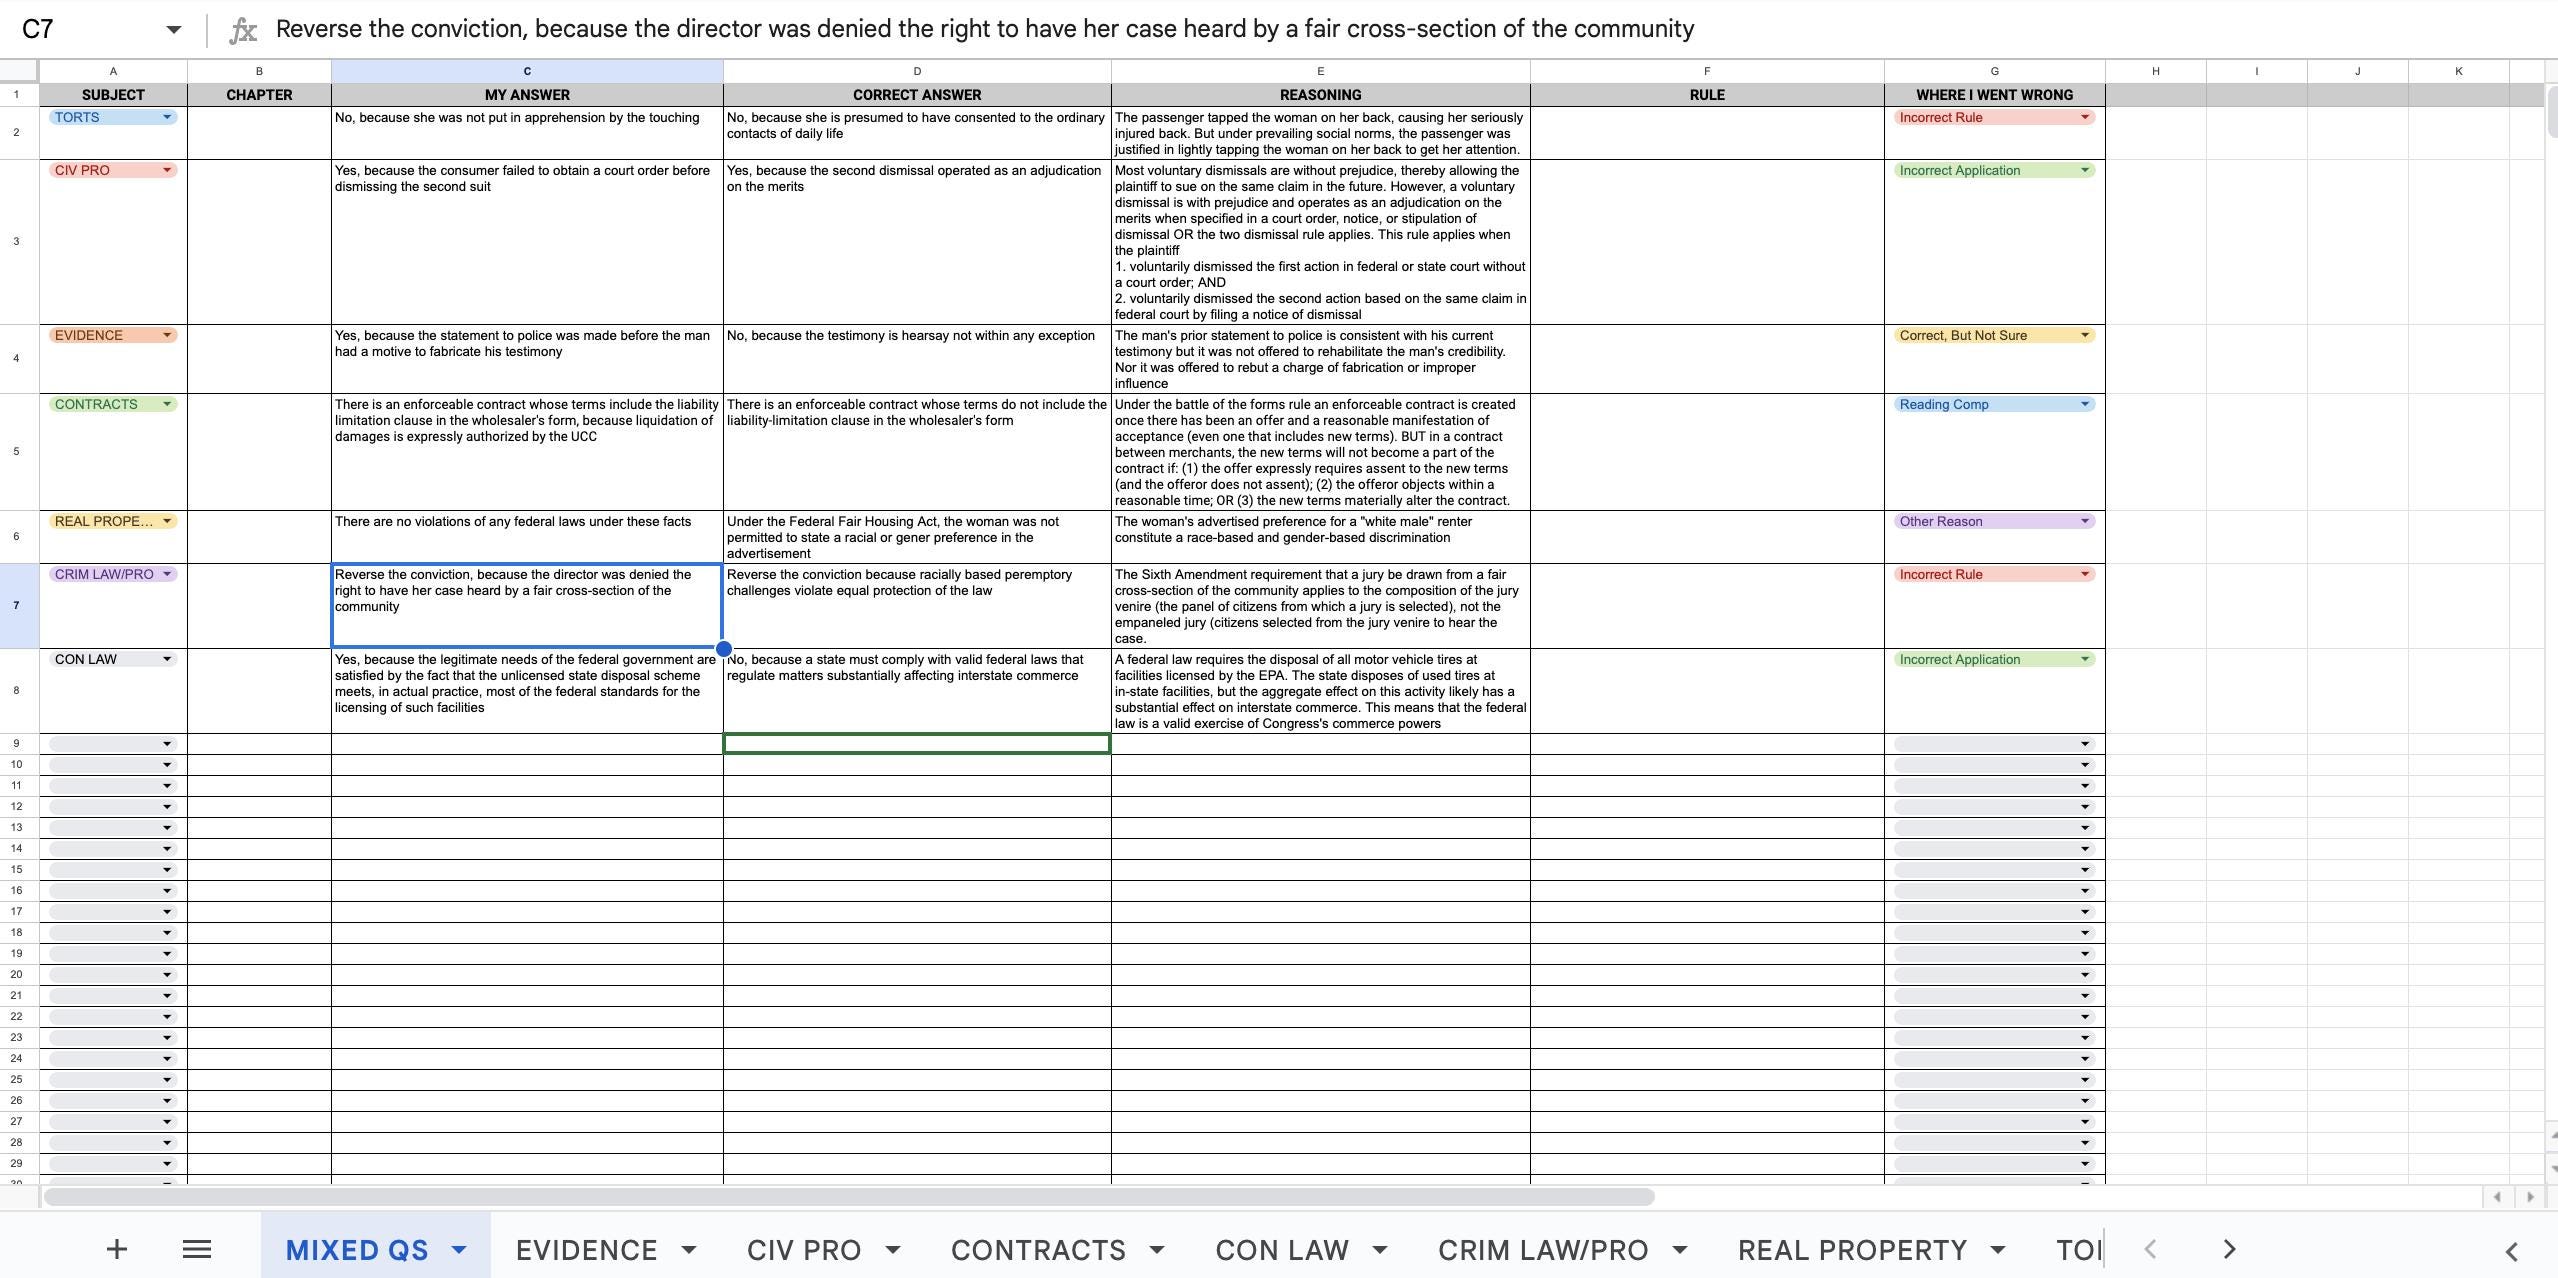Open the Reading Comp dropdown
The height and width of the screenshot is (1278, 2558).
pos(2083,404)
